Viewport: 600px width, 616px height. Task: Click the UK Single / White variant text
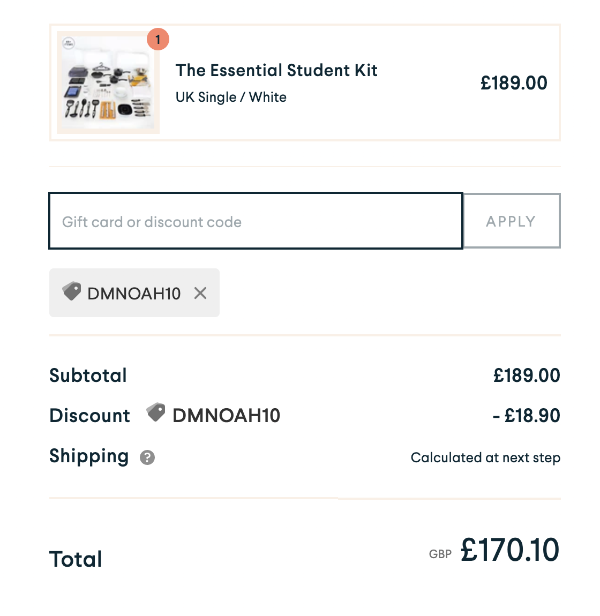click(231, 97)
